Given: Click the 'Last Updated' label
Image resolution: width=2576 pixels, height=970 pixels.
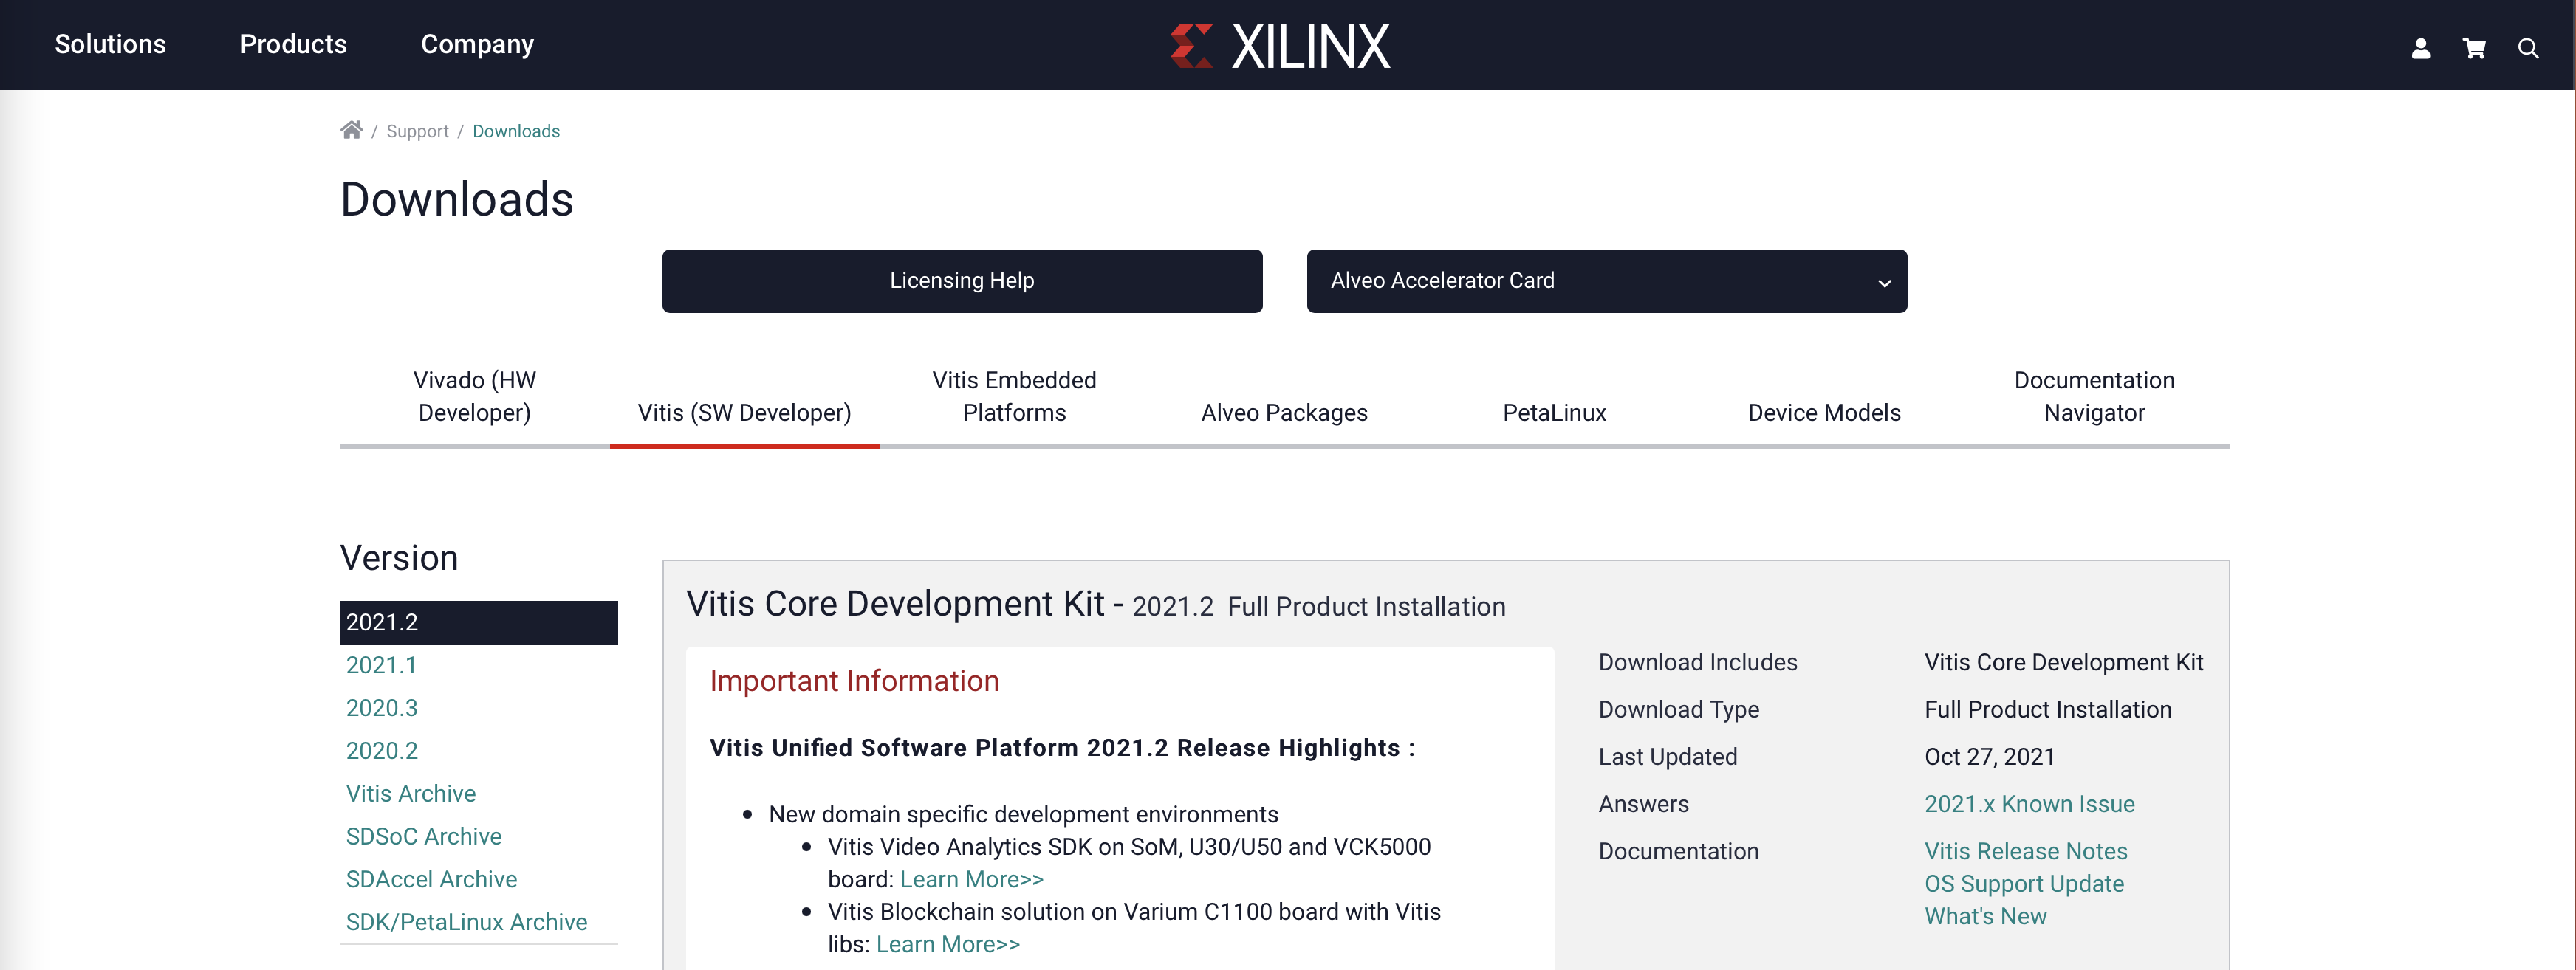Looking at the screenshot, I should [x=1667, y=757].
